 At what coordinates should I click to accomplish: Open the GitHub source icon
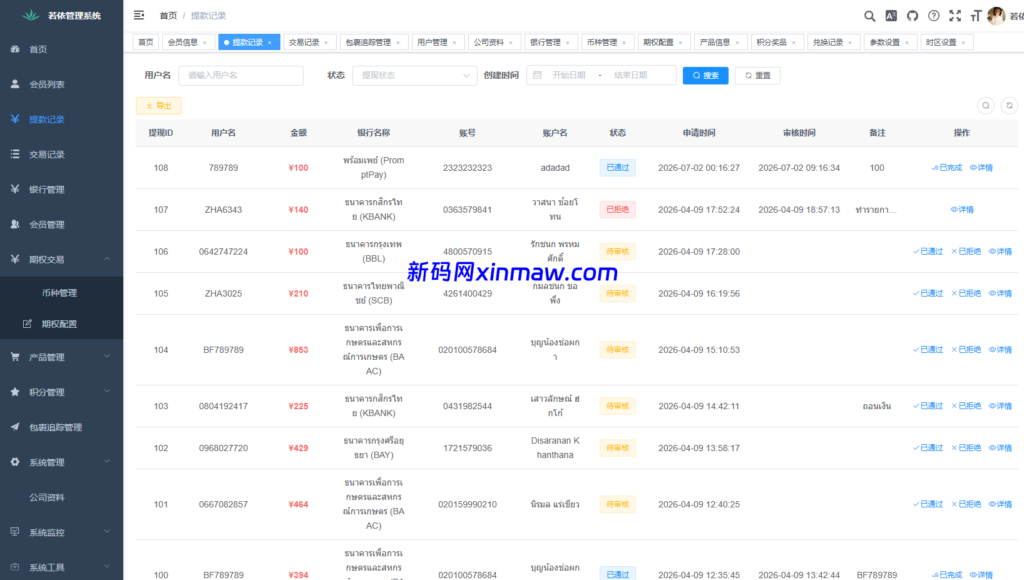[x=912, y=16]
